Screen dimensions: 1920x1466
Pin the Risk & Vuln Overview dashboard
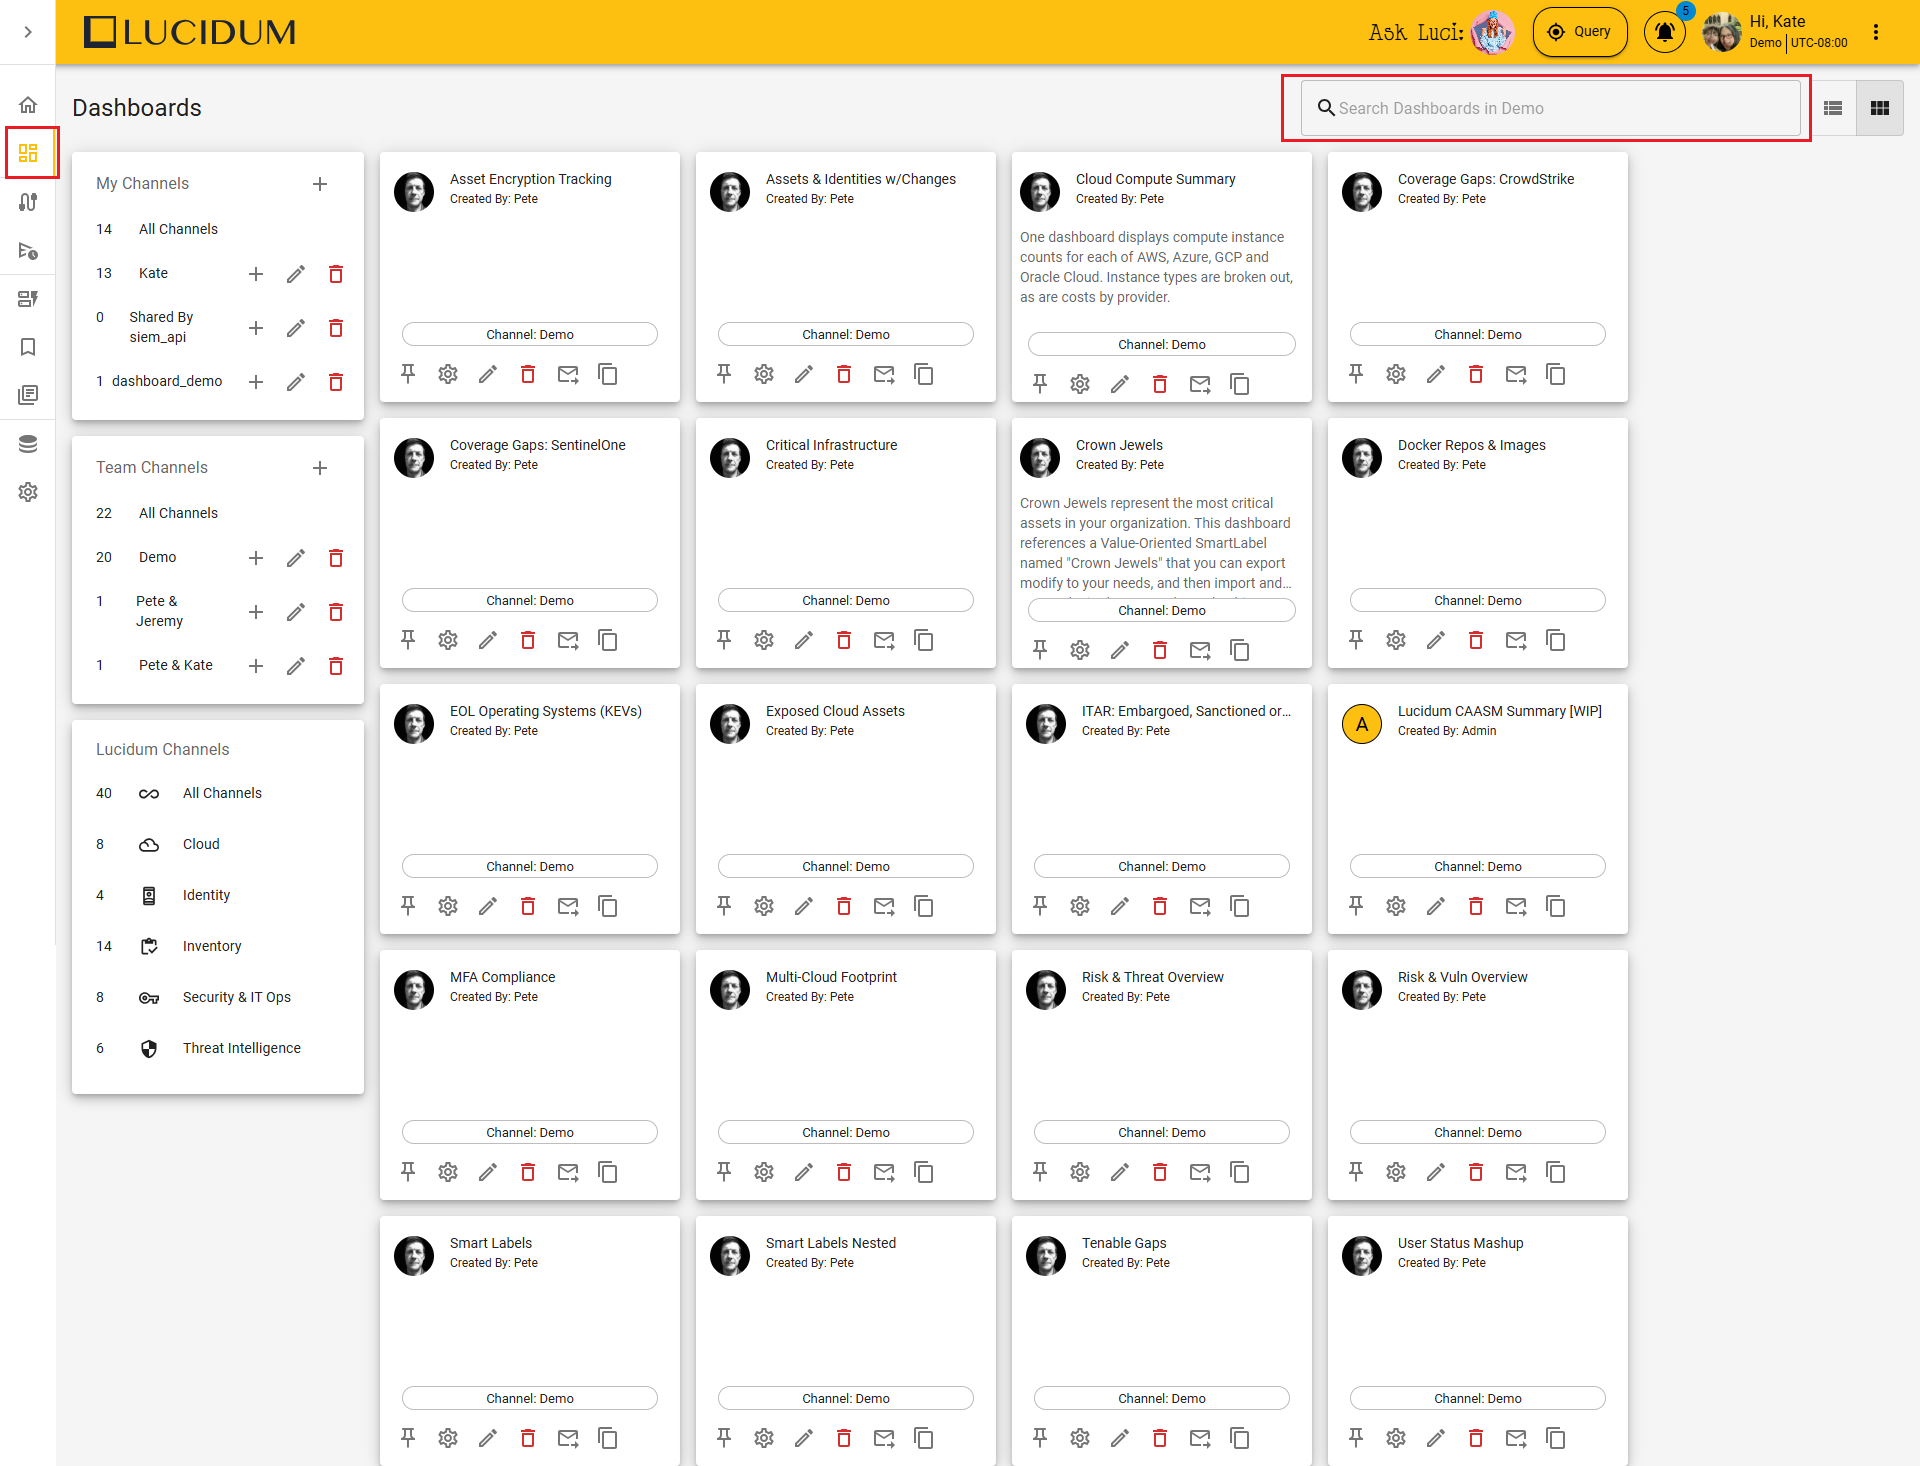(1356, 1172)
